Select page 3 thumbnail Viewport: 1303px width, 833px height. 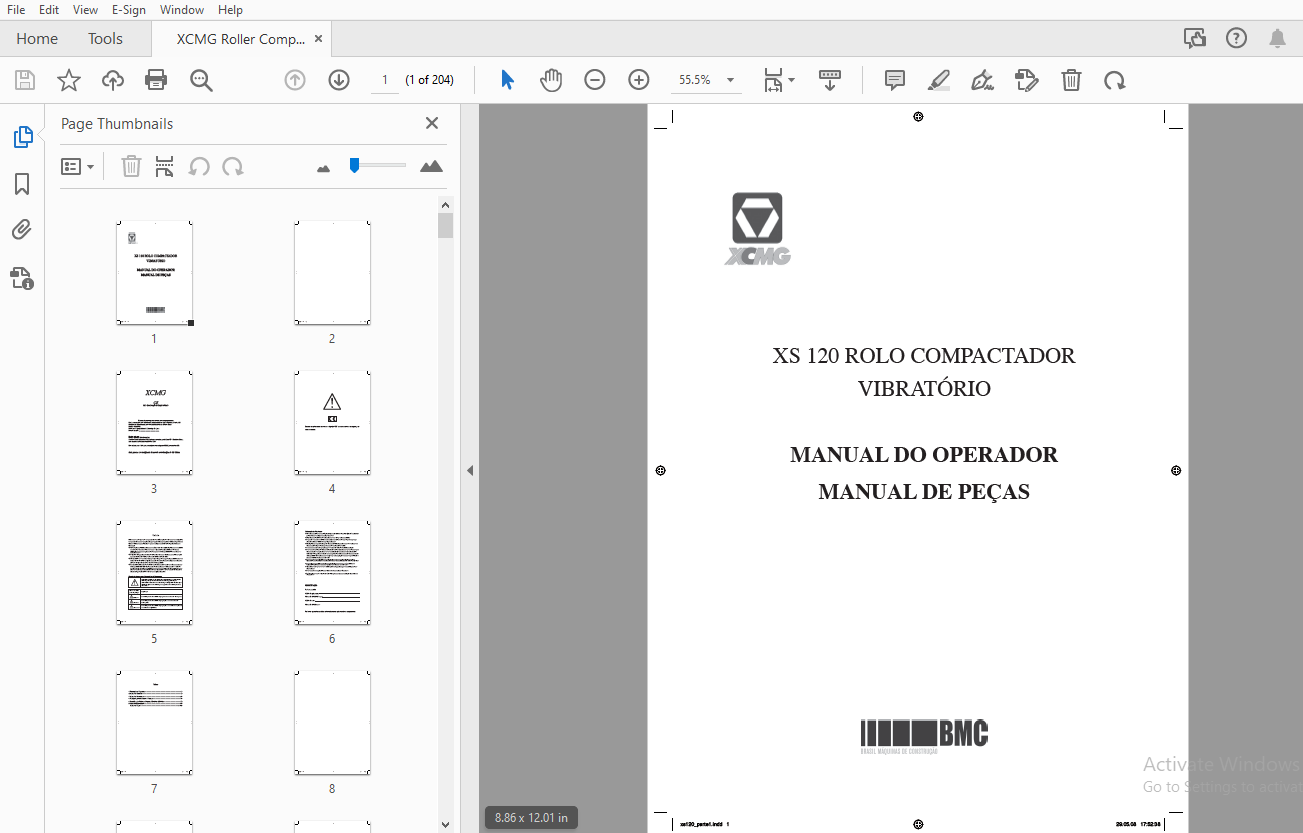(x=154, y=423)
